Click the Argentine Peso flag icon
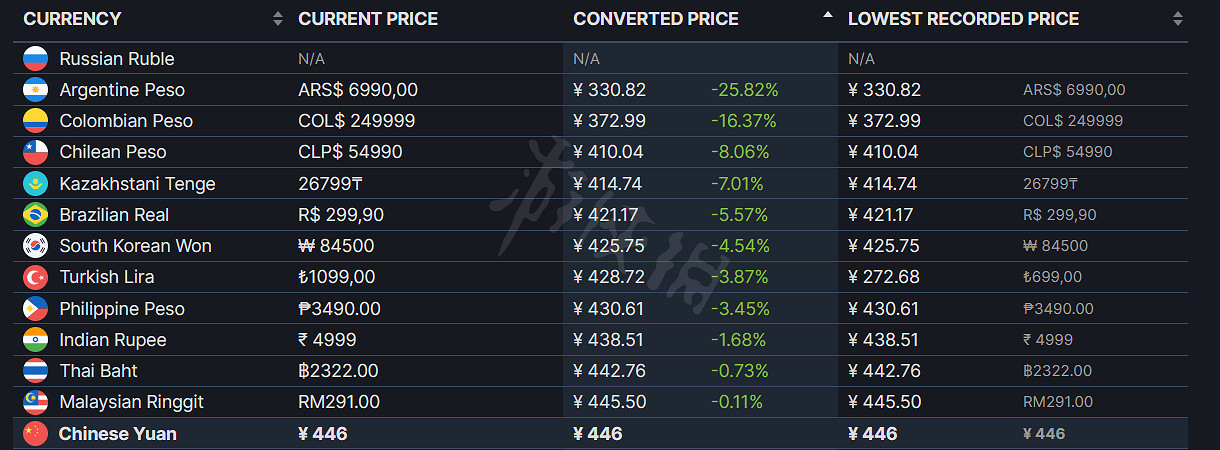 pos(36,90)
